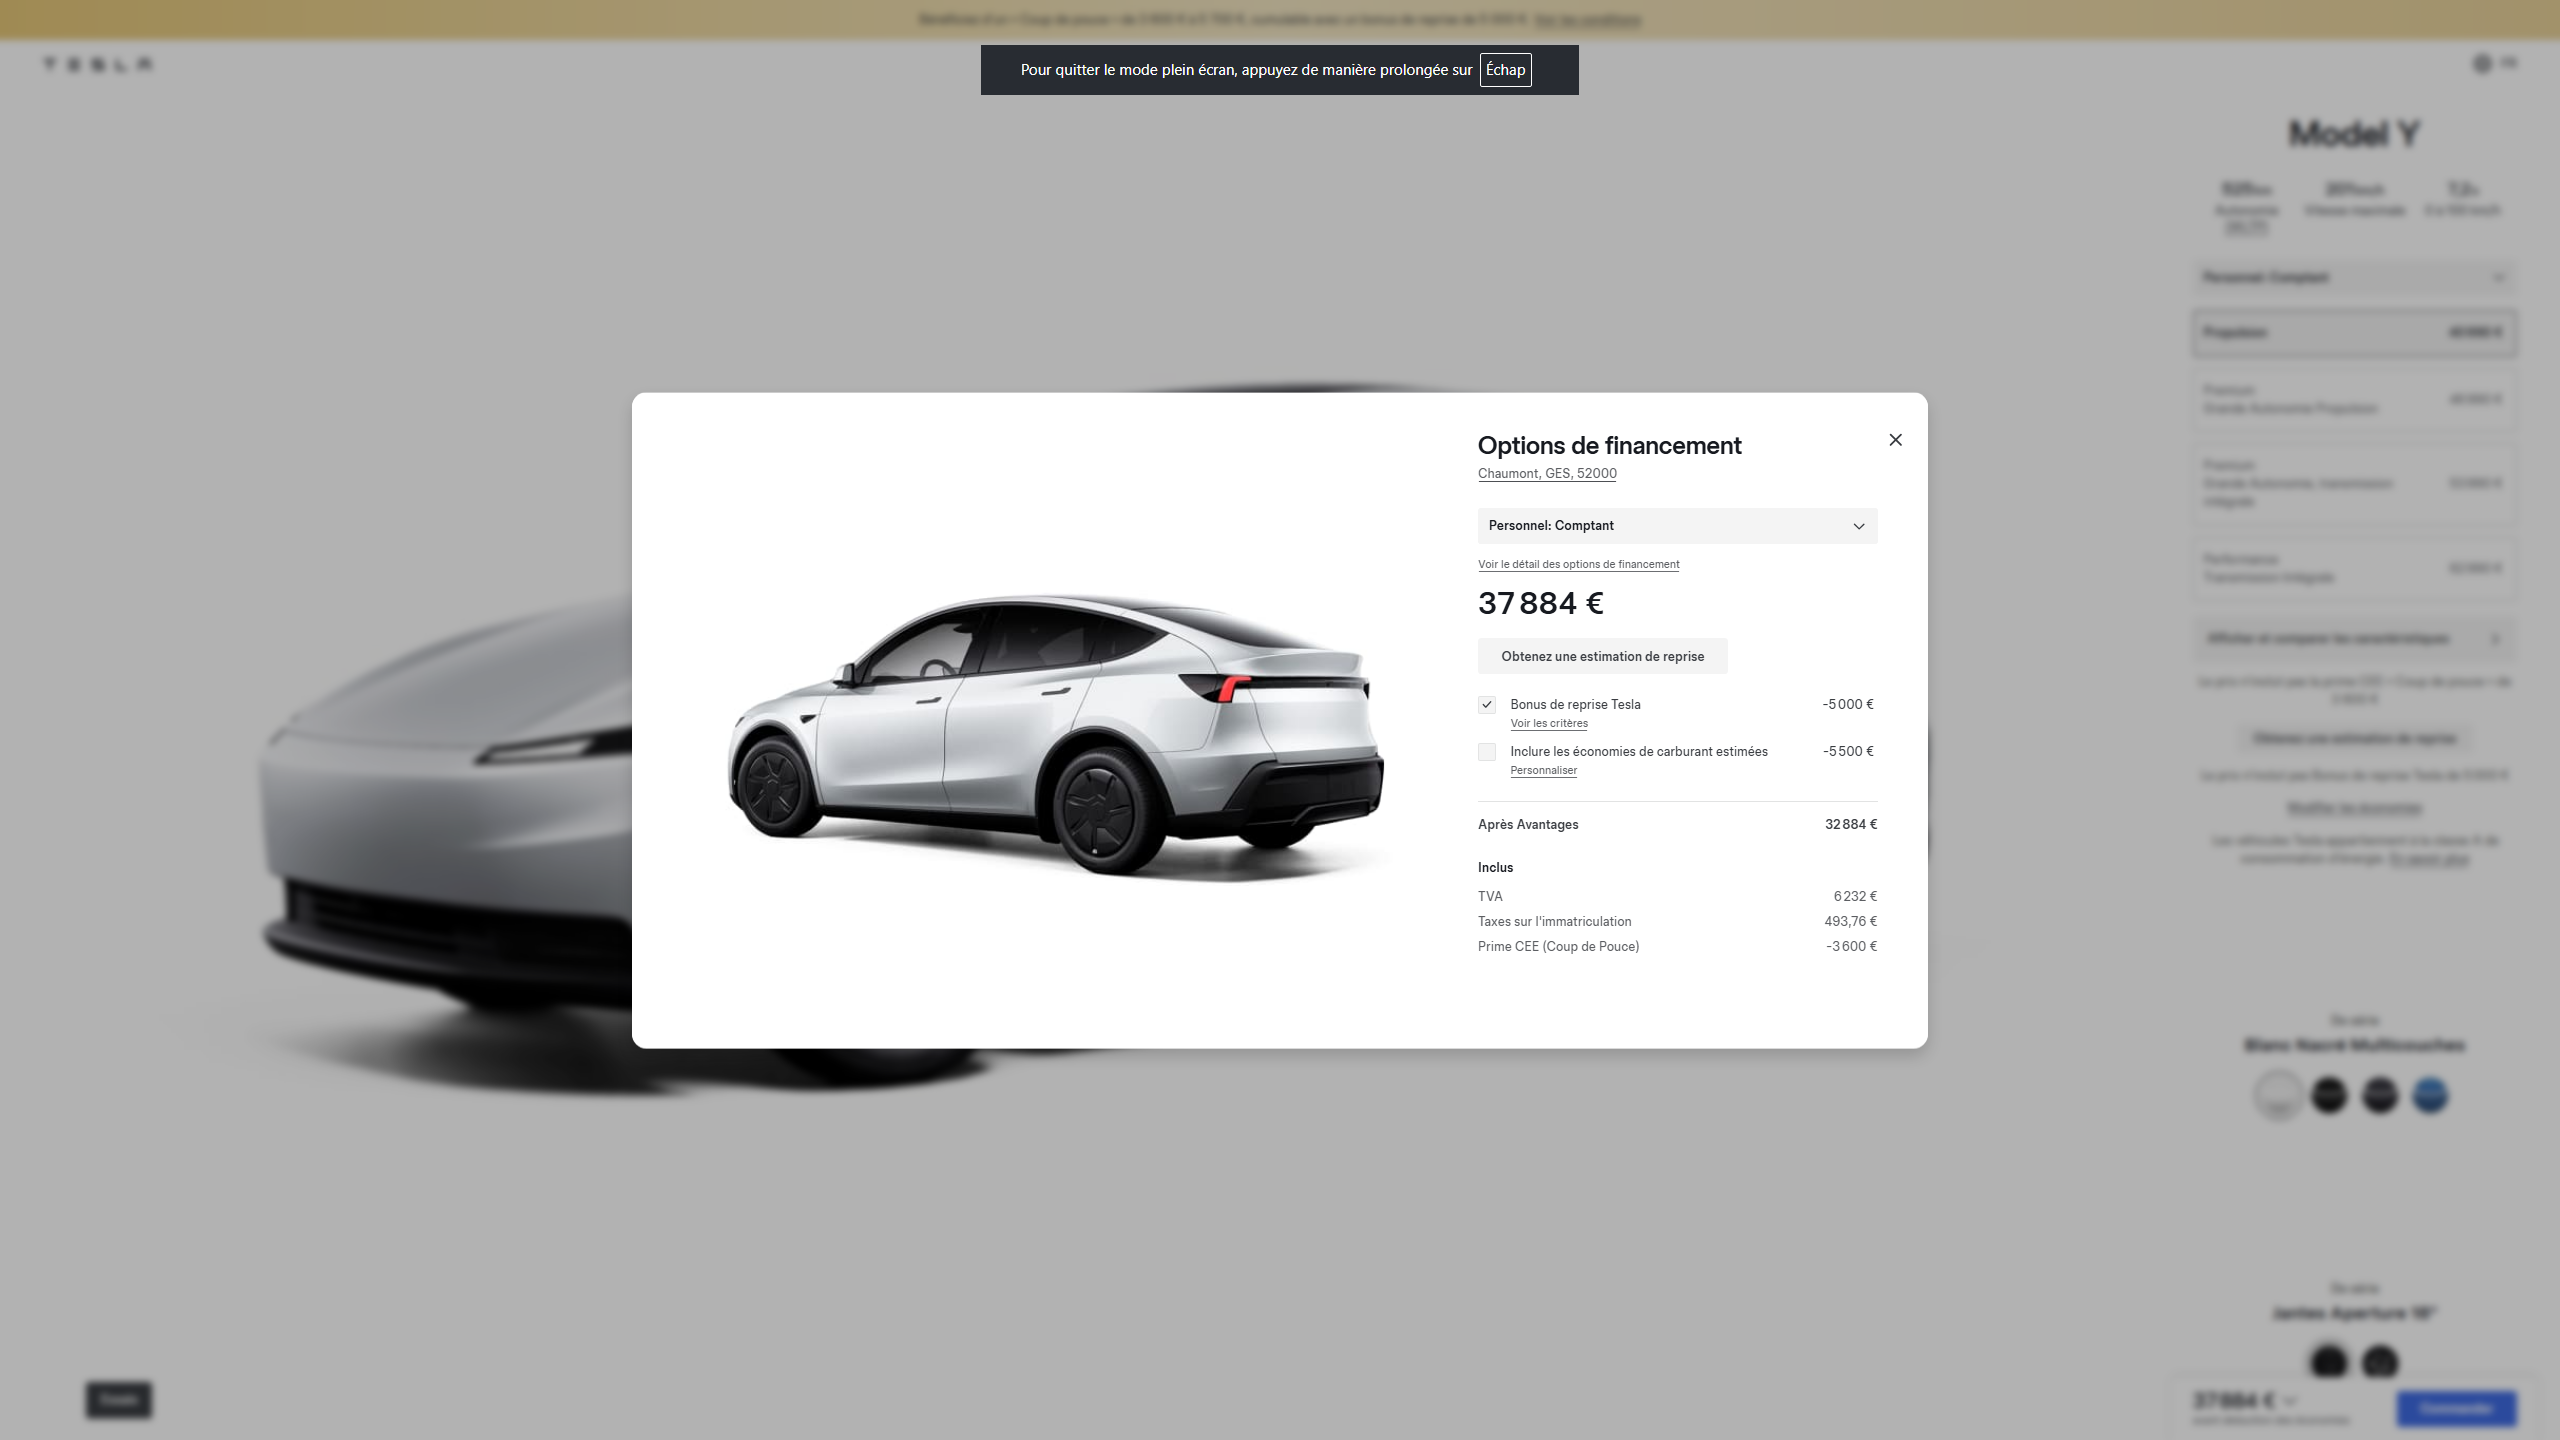2560x1440 pixels.
Task: Select the blue paint swatch behind the dialog
Action: click(x=2430, y=1095)
